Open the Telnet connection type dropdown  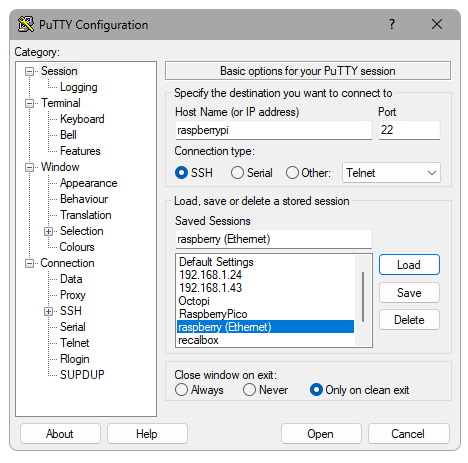click(x=391, y=173)
